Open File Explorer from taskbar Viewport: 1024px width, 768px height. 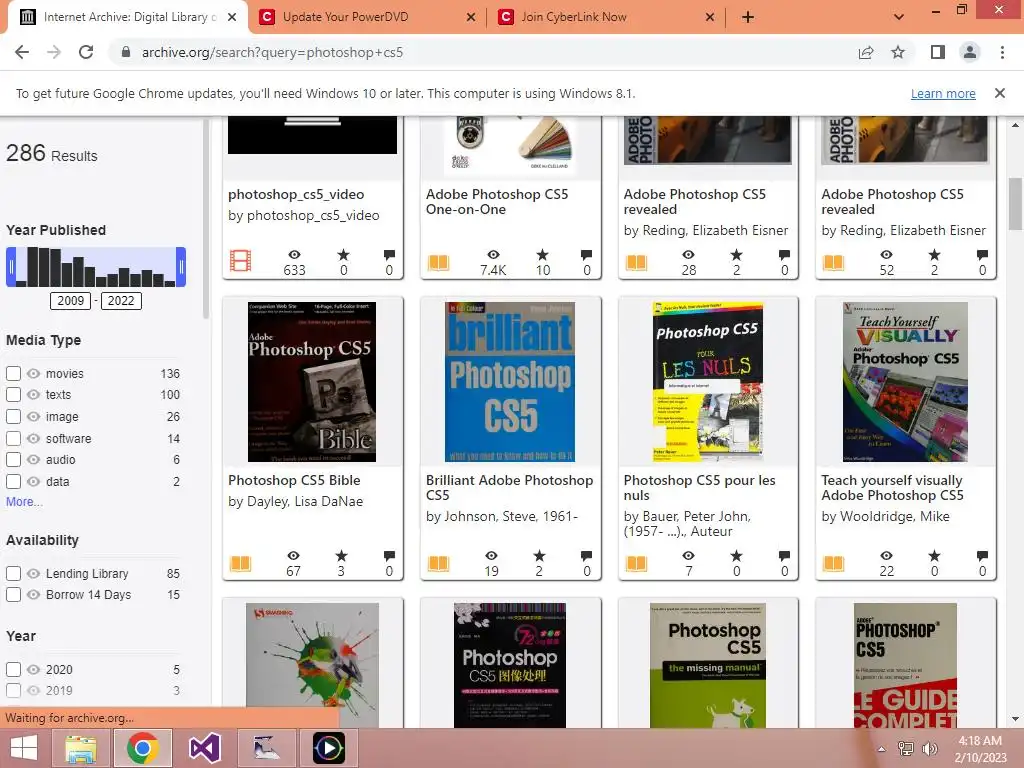[x=80, y=748]
